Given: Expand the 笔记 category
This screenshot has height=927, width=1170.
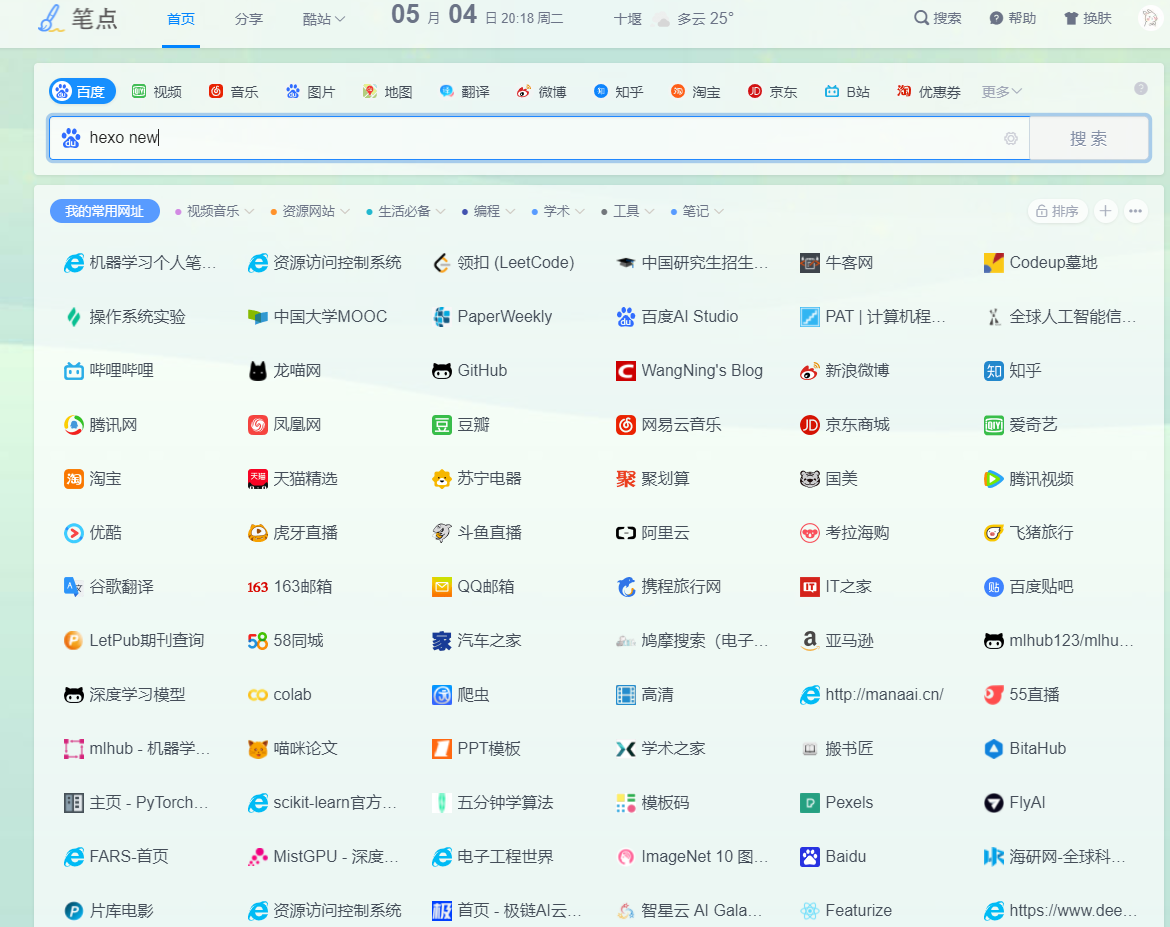Looking at the screenshot, I should coord(697,211).
